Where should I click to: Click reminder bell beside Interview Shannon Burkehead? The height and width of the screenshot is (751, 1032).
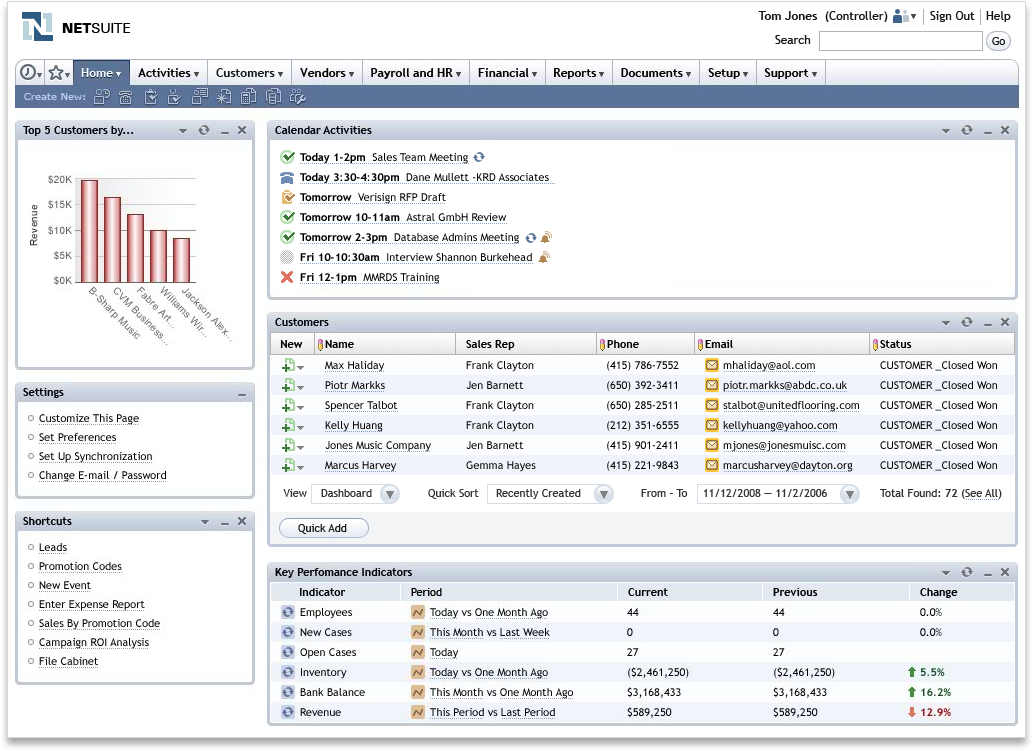[544, 257]
